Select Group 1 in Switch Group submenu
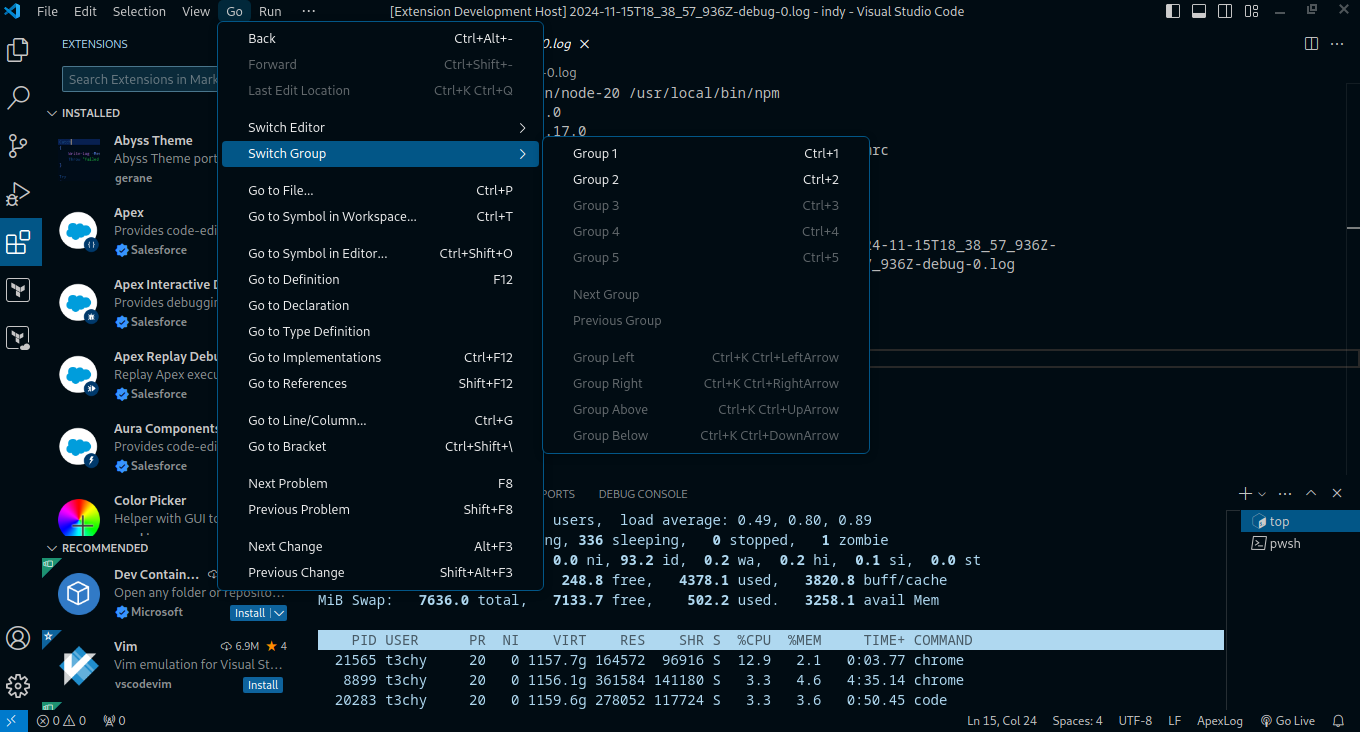Image resolution: width=1360 pixels, height=732 pixels. point(706,154)
